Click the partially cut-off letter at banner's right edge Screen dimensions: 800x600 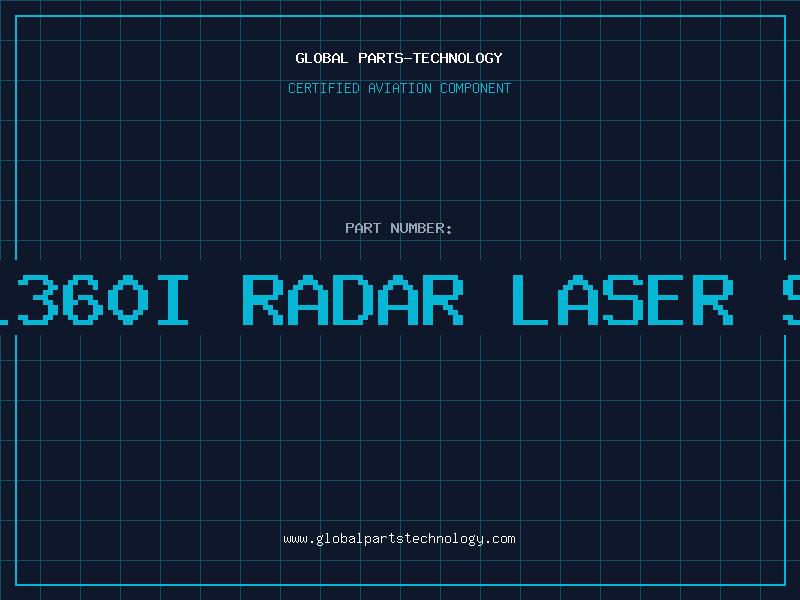click(792, 299)
